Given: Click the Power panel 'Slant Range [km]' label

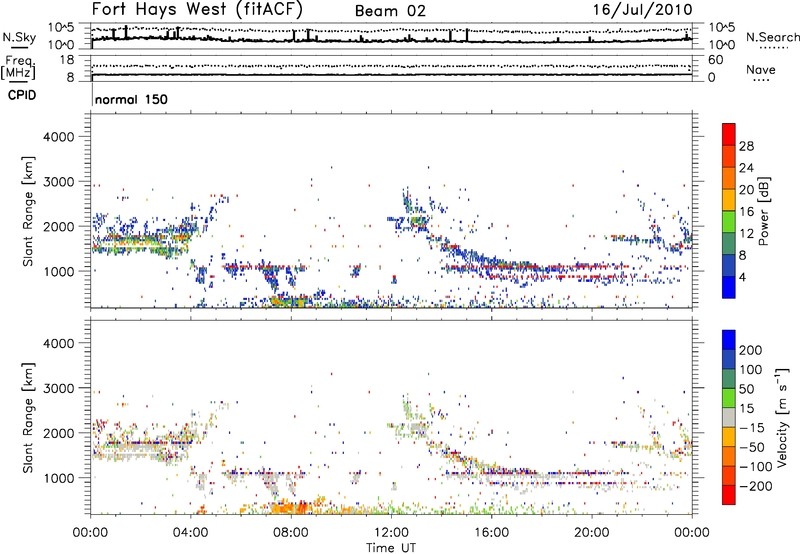Looking at the screenshot, I should click(x=28, y=211).
